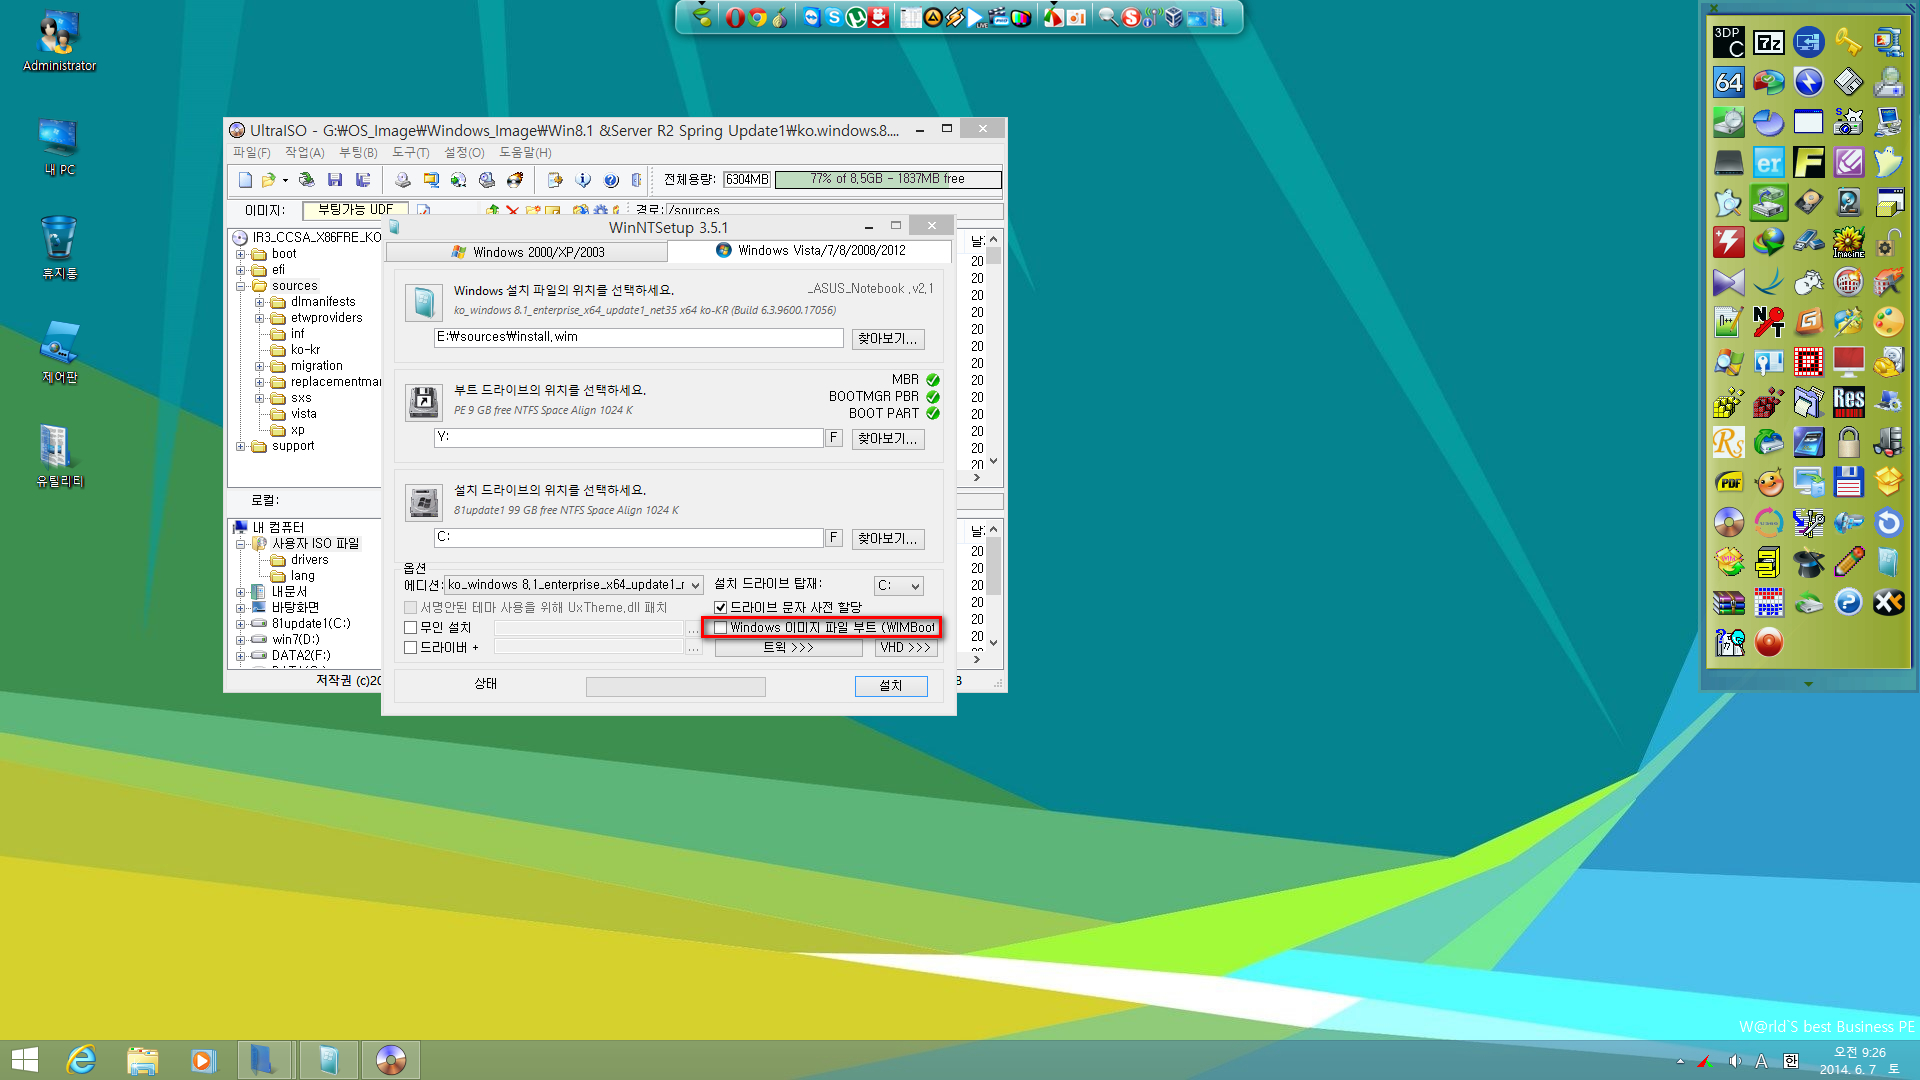1920x1080 pixels.
Task: Open the PDF launcher icon
Action: coord(1729,482)
